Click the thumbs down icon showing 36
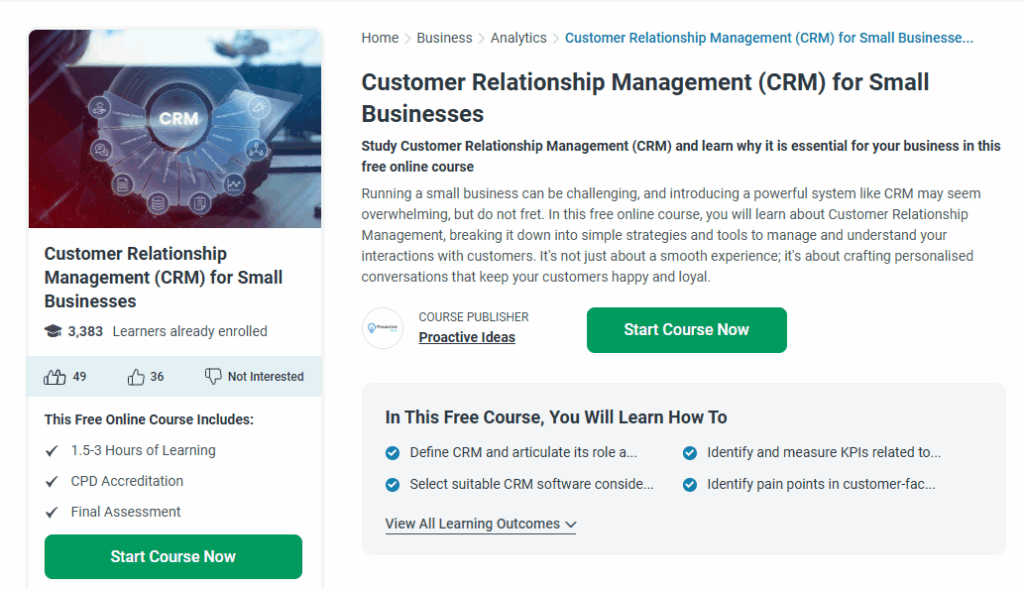Image resolution: width=1024 pixels, height=589 pixels. 136,376
